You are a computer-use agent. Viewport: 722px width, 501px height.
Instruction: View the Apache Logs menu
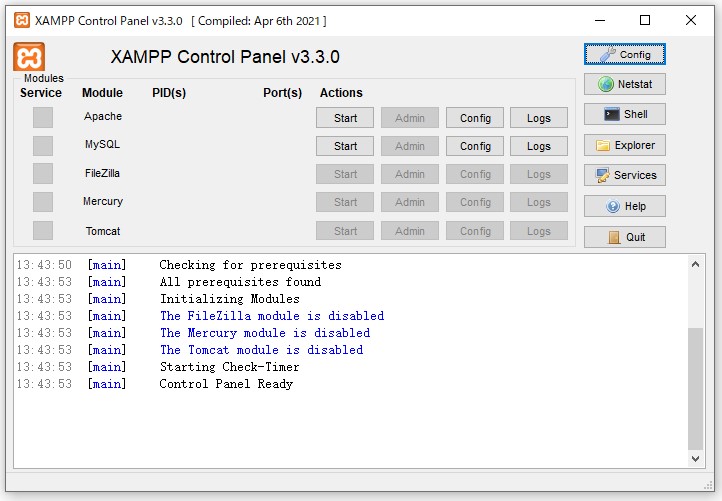538,118
